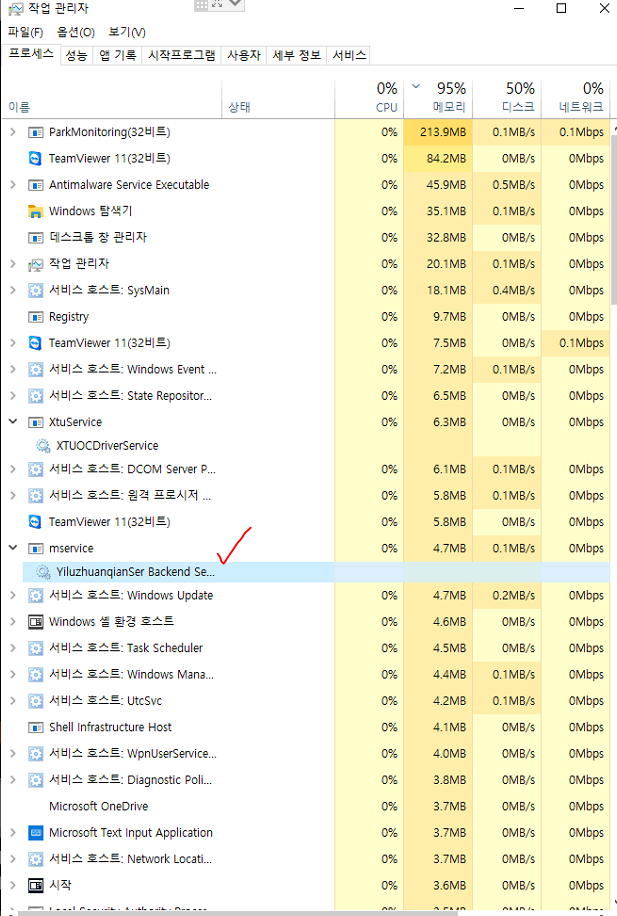Click the XtuService process icon

36,422
